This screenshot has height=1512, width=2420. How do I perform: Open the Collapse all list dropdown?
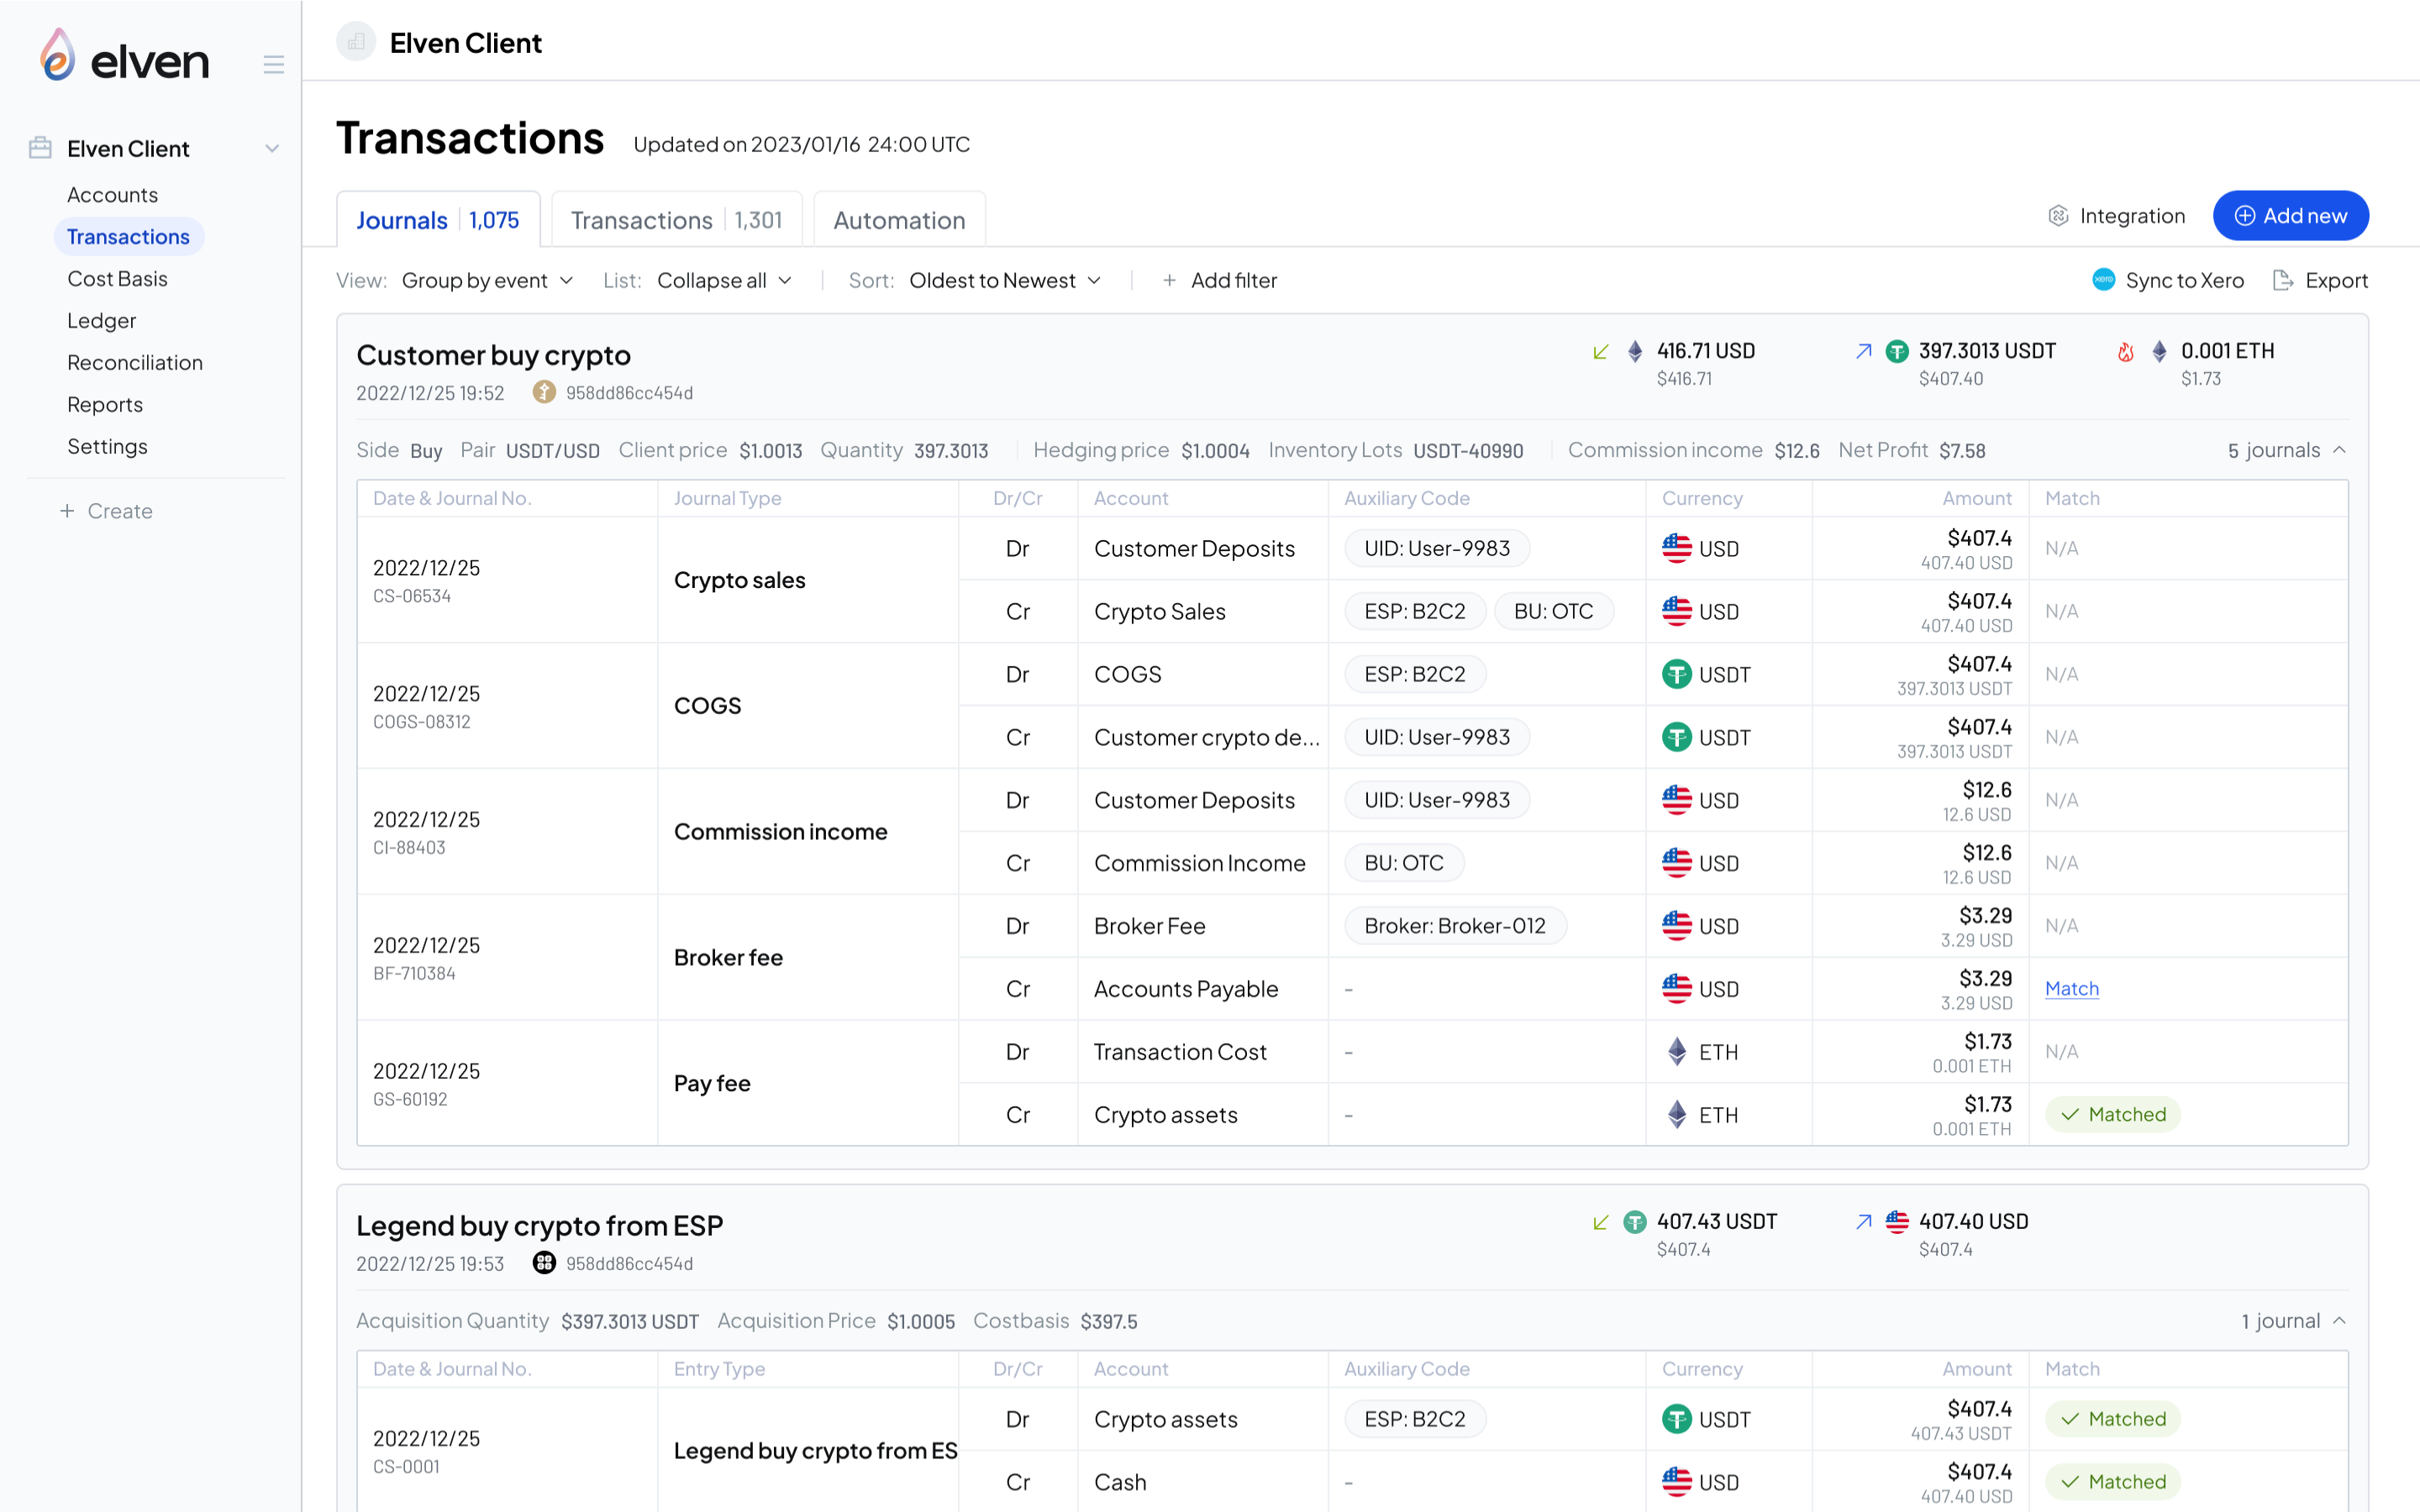pyautogui.click(x=723, y=280)
